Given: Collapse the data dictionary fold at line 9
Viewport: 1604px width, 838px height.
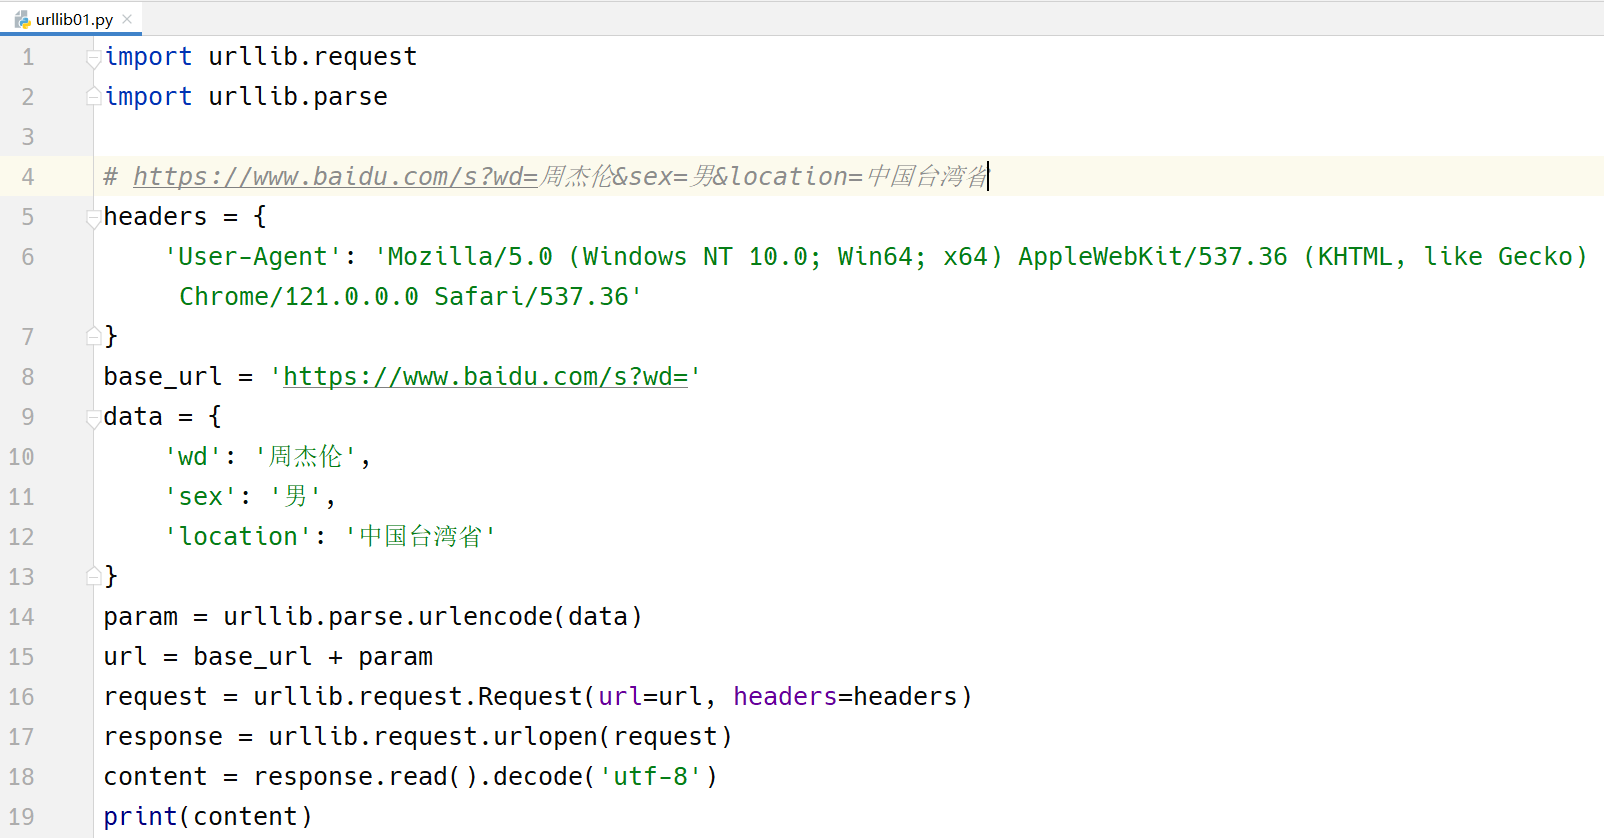Looking at the screenshot, I should (x=93, y=417).
